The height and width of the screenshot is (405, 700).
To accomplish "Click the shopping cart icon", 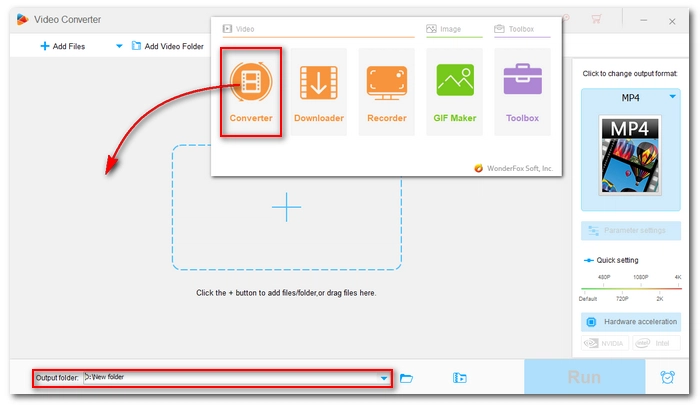I will point(596,19).
